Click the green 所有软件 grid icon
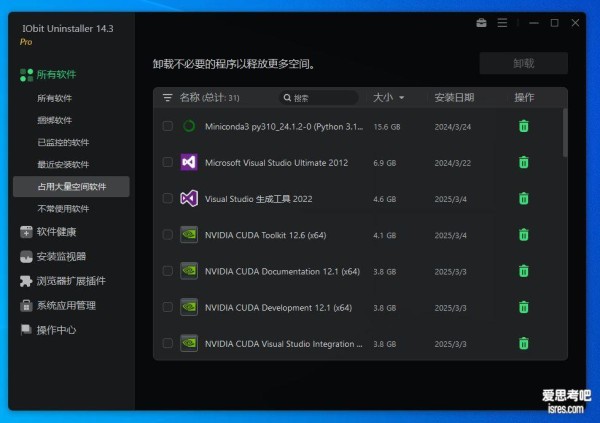This screenshot has height=423, width=600. [26, 75]
